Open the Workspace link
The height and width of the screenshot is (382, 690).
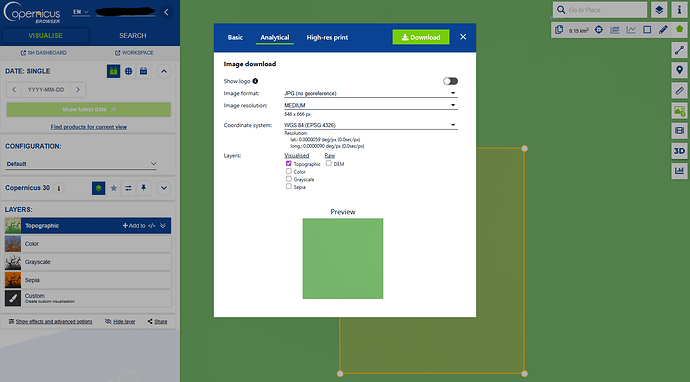click(134, 53)
